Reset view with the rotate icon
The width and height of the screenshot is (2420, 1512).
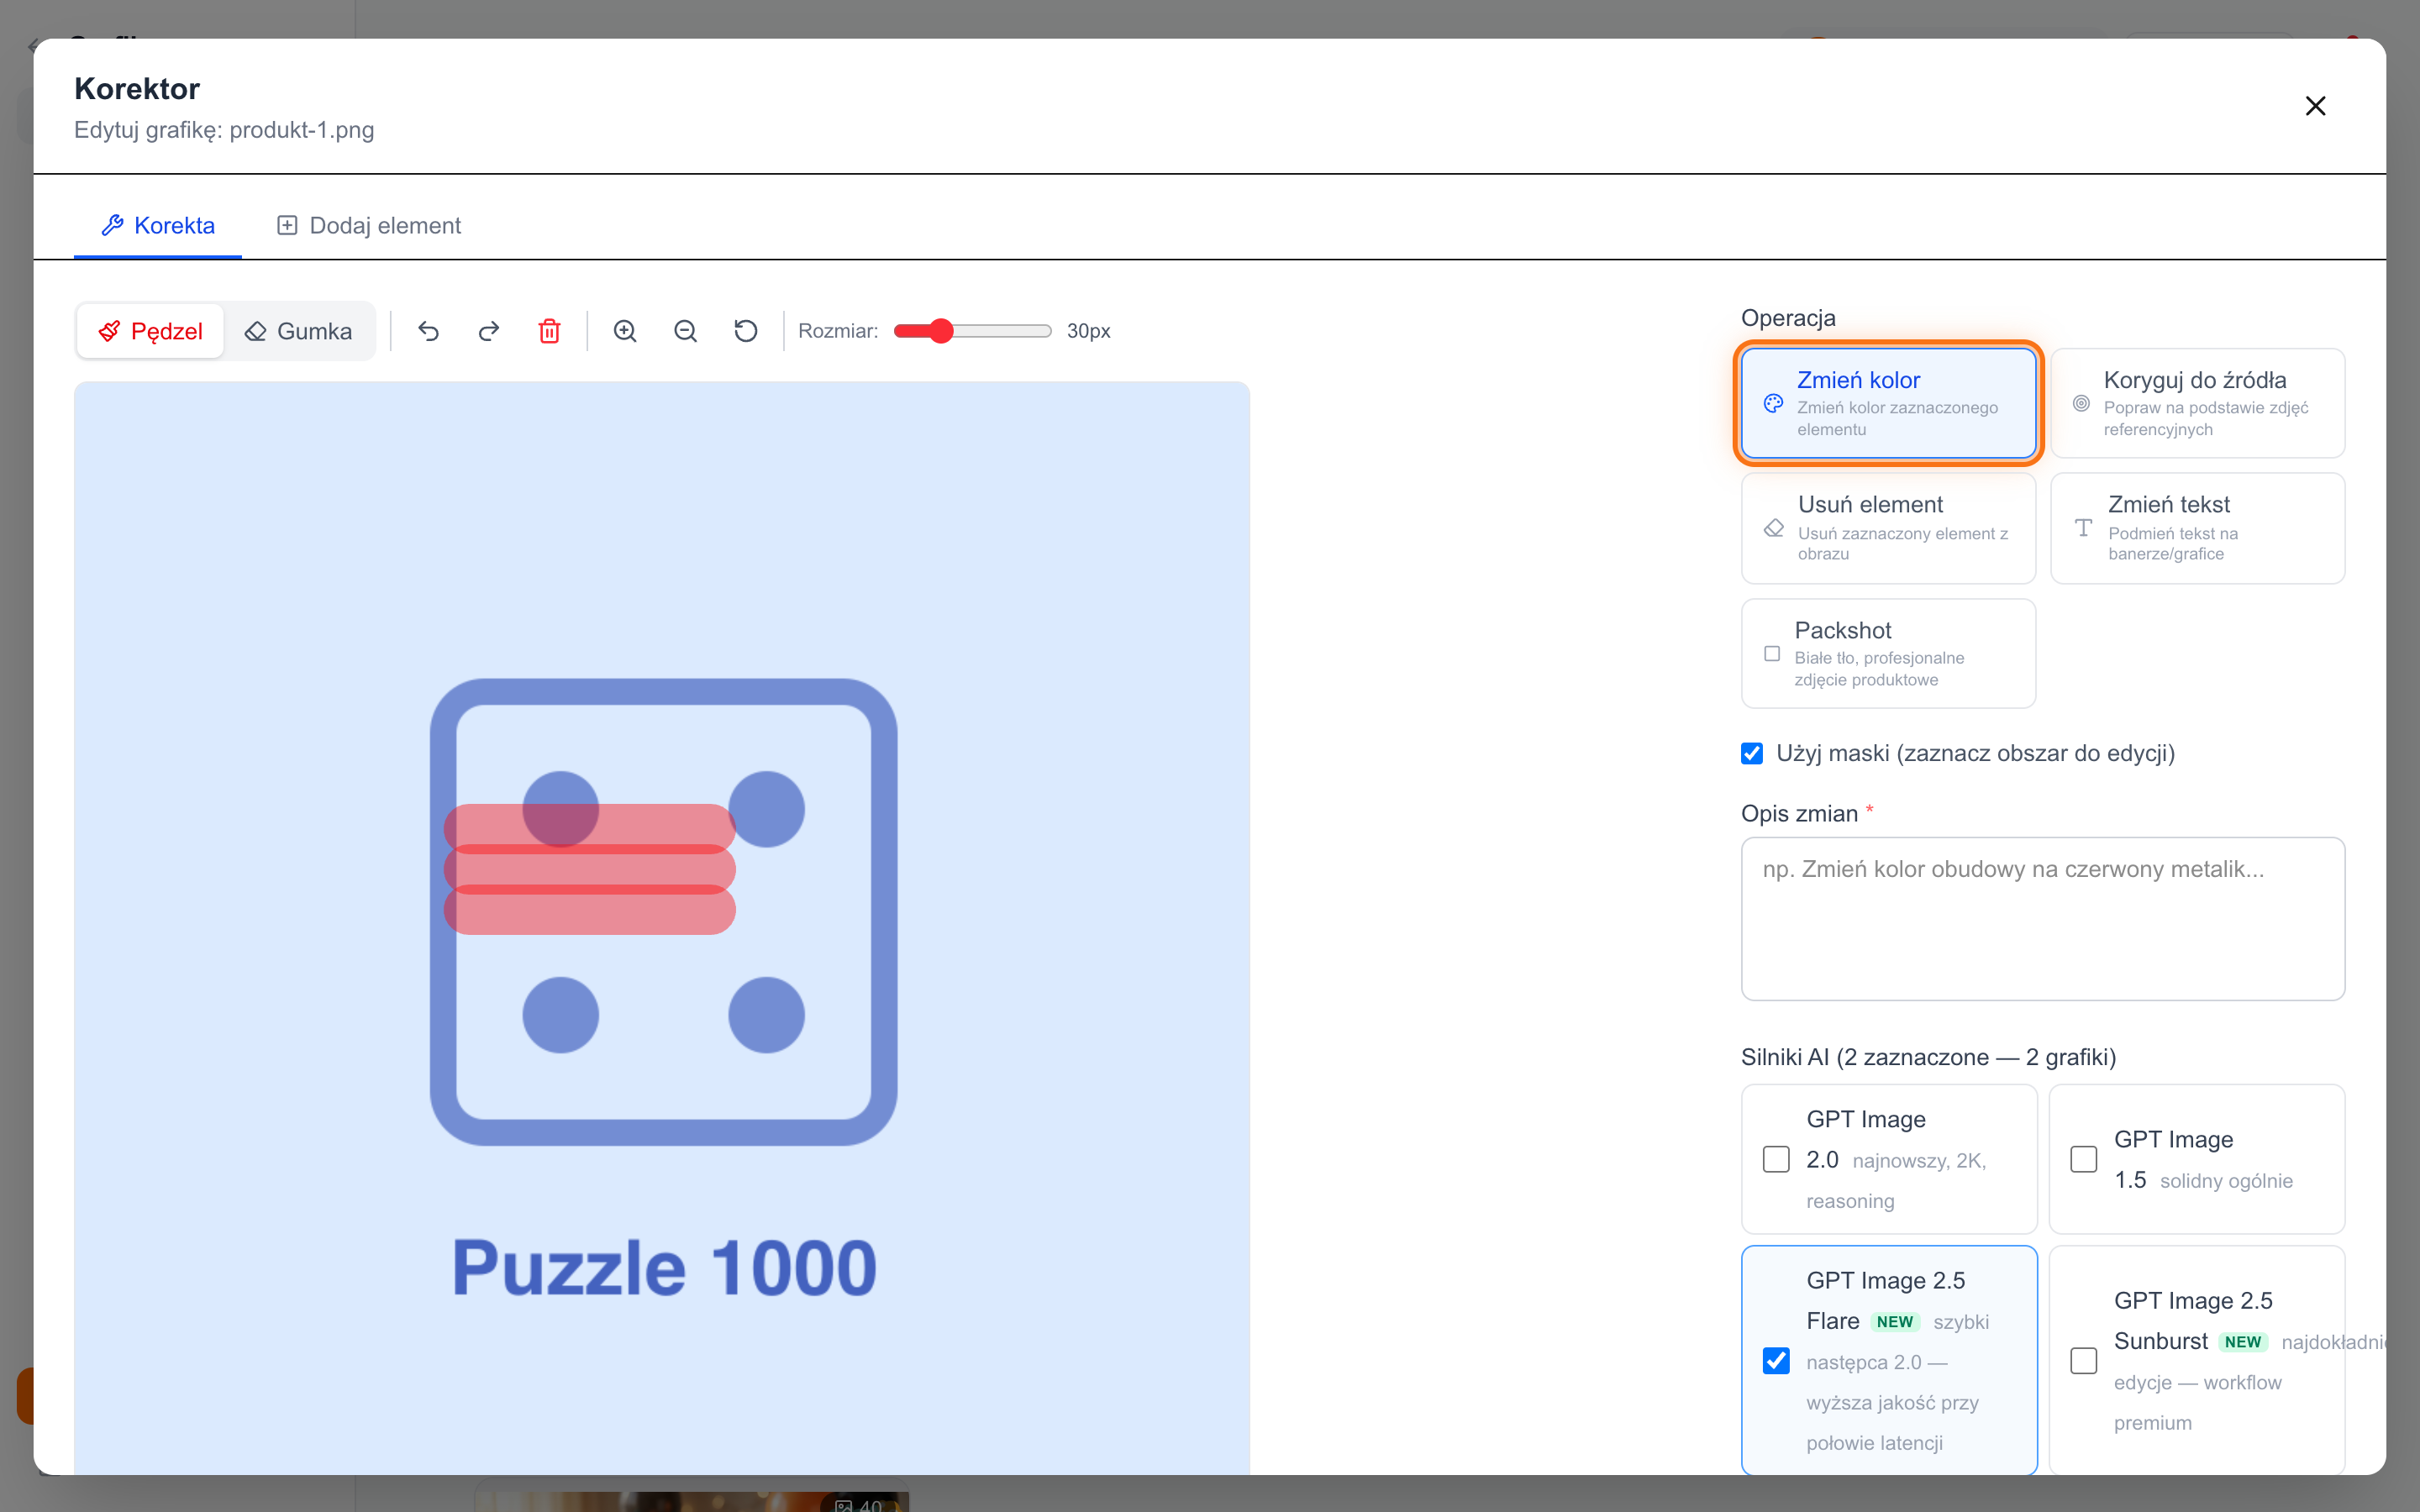point(746,331)
